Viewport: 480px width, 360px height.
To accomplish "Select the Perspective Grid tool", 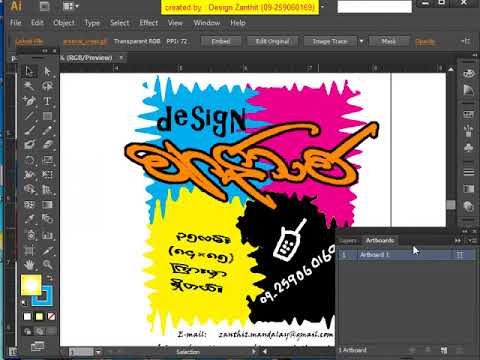I will click(47, 189).
